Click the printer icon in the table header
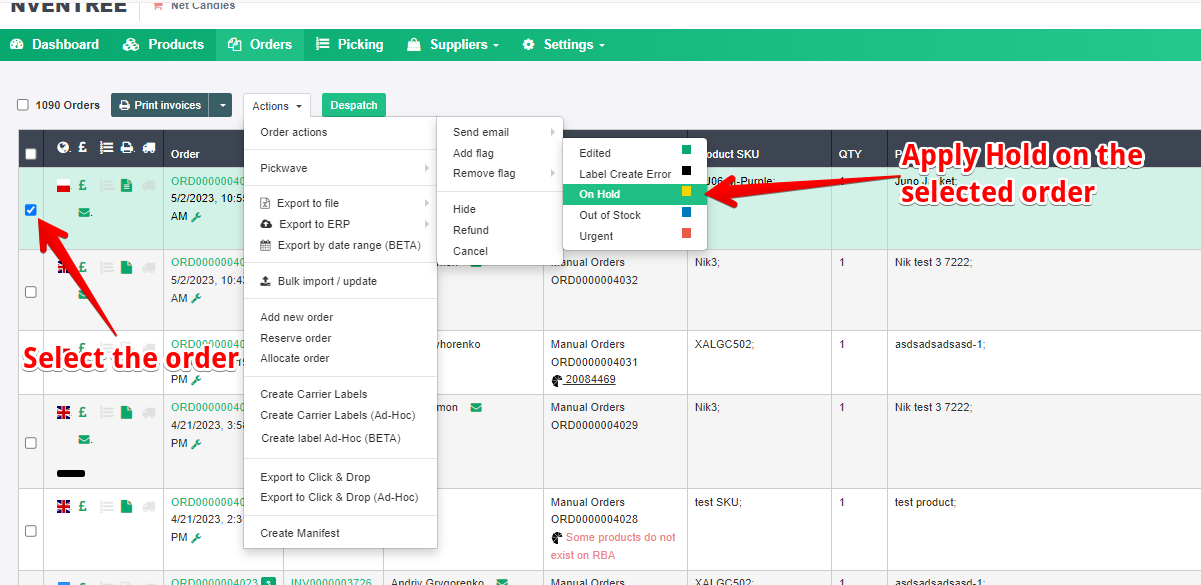The height and width of the screenshot is (585, 1201). coord(127,148)
